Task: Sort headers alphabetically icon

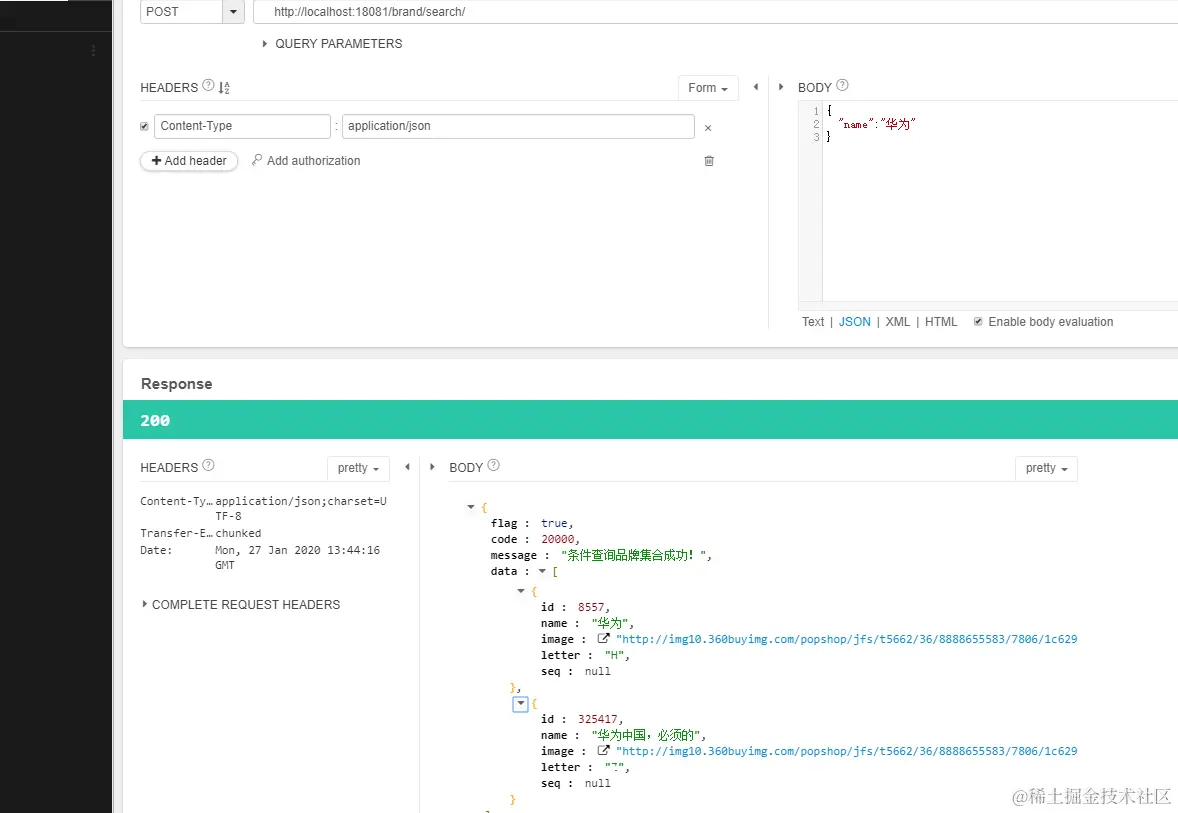Action: [224, 88]
